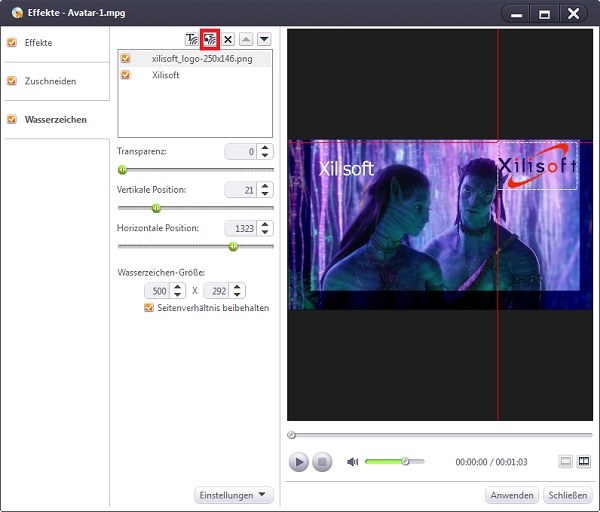Increase watermark width value
Viewport: 600px width, 512px height.
177,287
